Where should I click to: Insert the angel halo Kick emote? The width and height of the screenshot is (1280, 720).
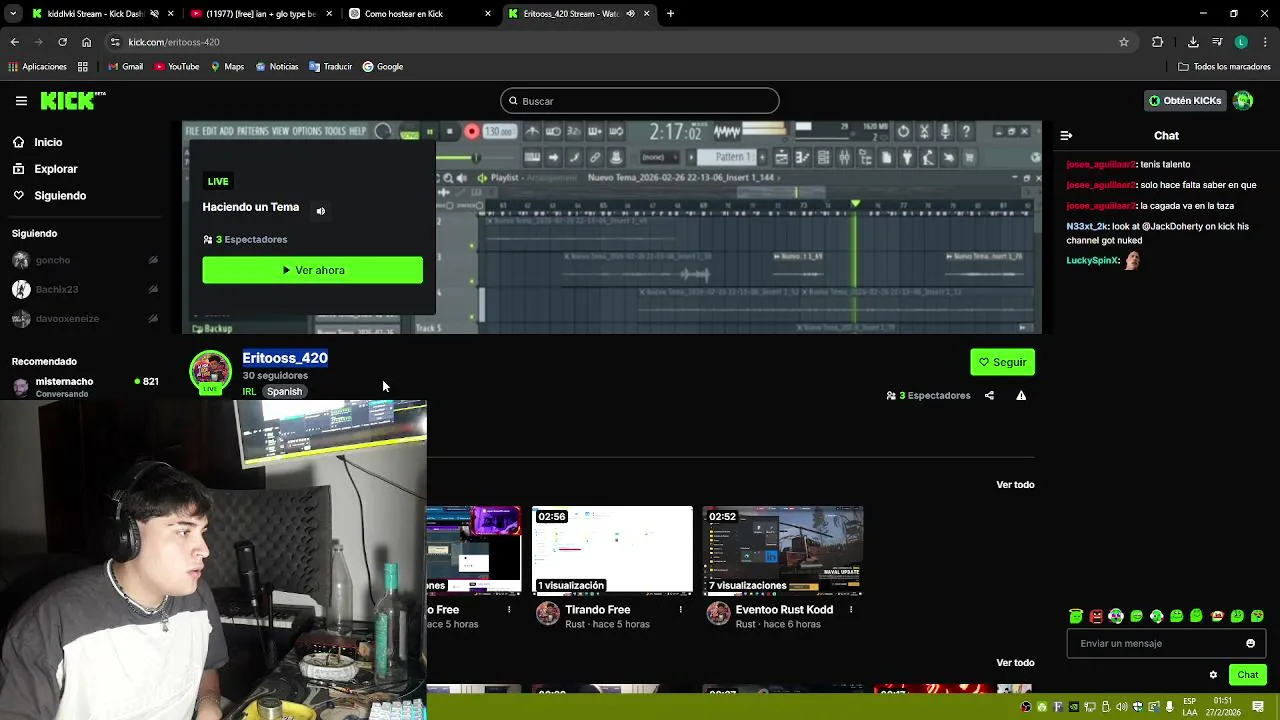click(x=1076, y=616)
